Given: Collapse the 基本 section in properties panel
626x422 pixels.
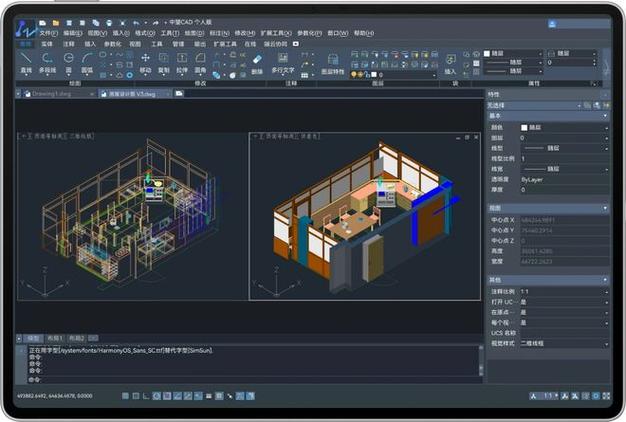Looking at the screenshot, I should coord(605,116).
